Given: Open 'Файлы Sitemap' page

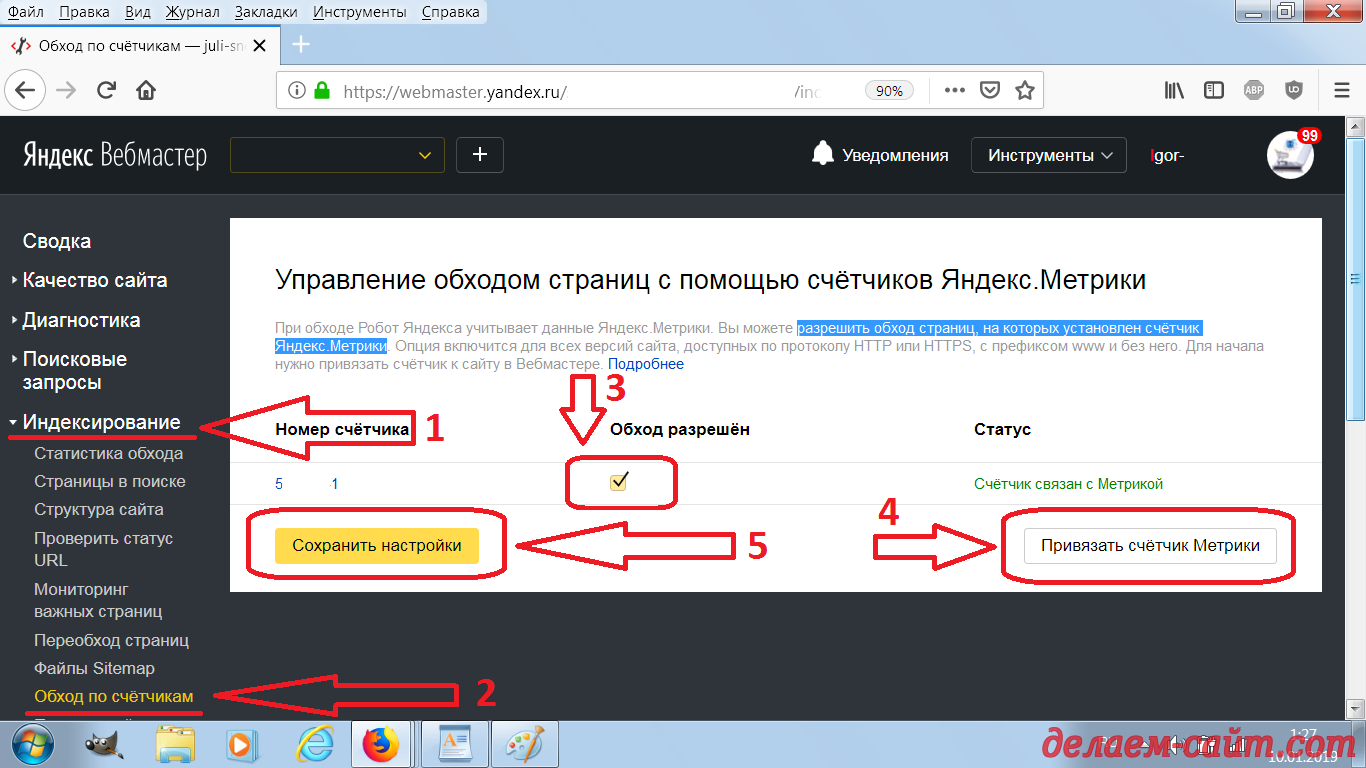Looking at the screenshot, I should [94, 668].
